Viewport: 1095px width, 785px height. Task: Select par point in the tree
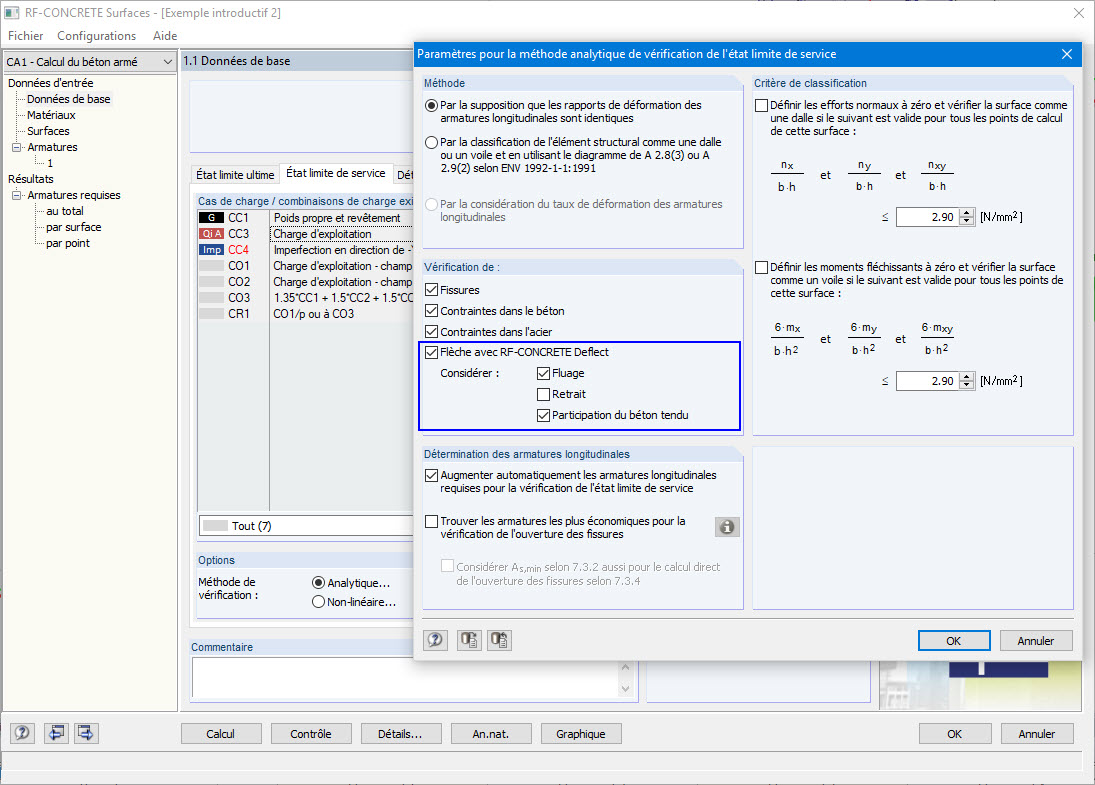point(68,243)
